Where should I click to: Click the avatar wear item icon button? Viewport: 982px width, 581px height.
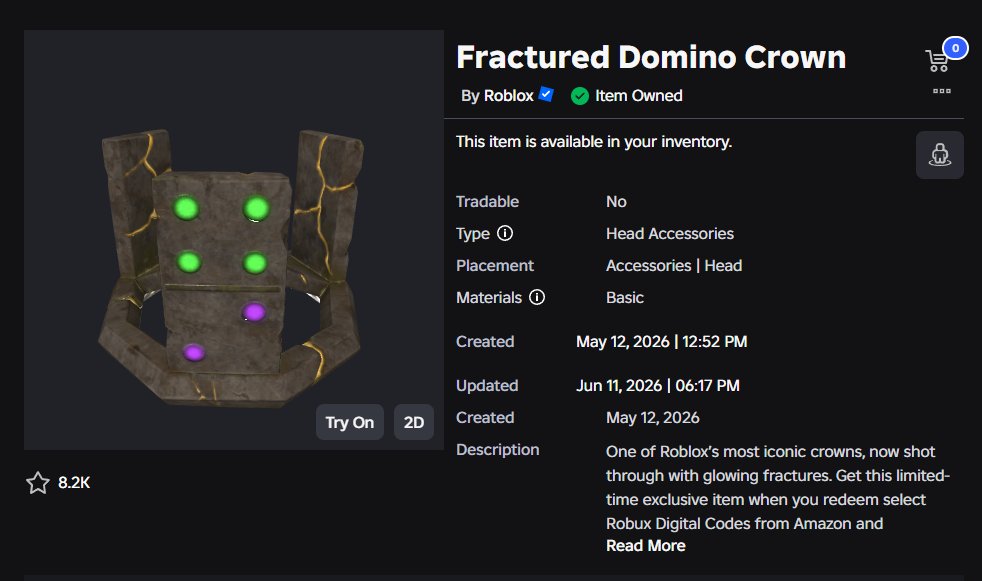coord(939,155)
